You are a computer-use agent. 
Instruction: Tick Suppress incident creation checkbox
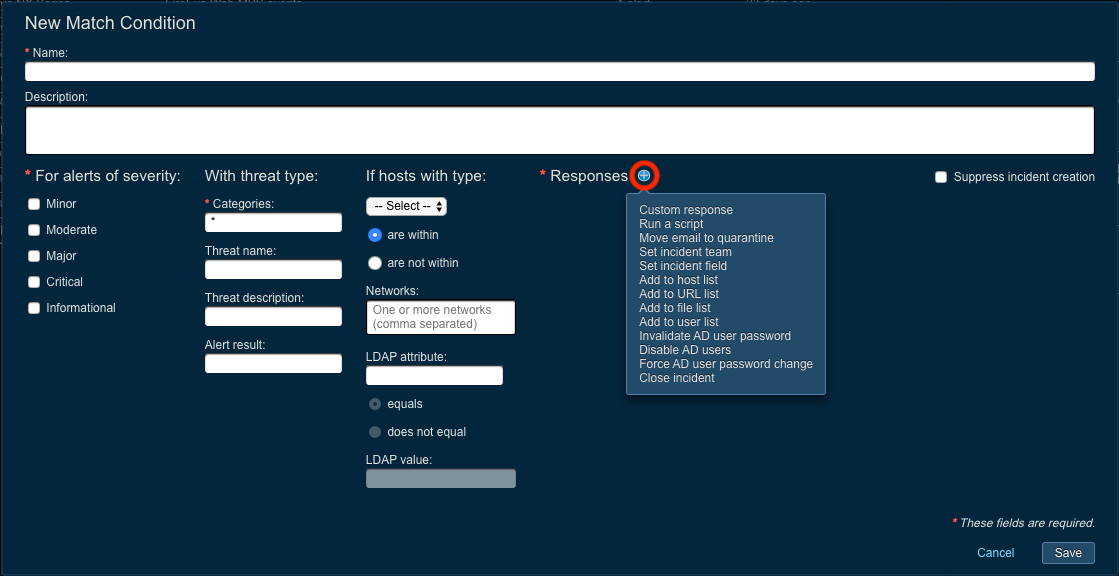[940, 177]
